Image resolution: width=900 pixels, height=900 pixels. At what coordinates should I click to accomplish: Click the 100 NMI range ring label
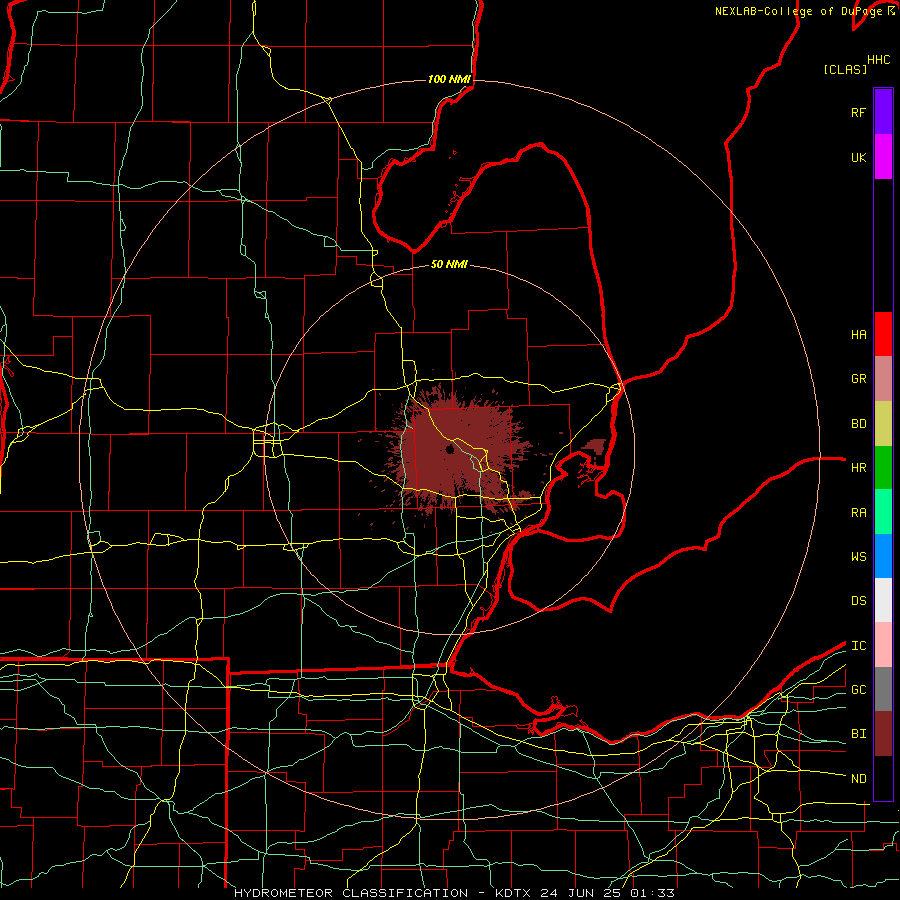coord(449,79)
